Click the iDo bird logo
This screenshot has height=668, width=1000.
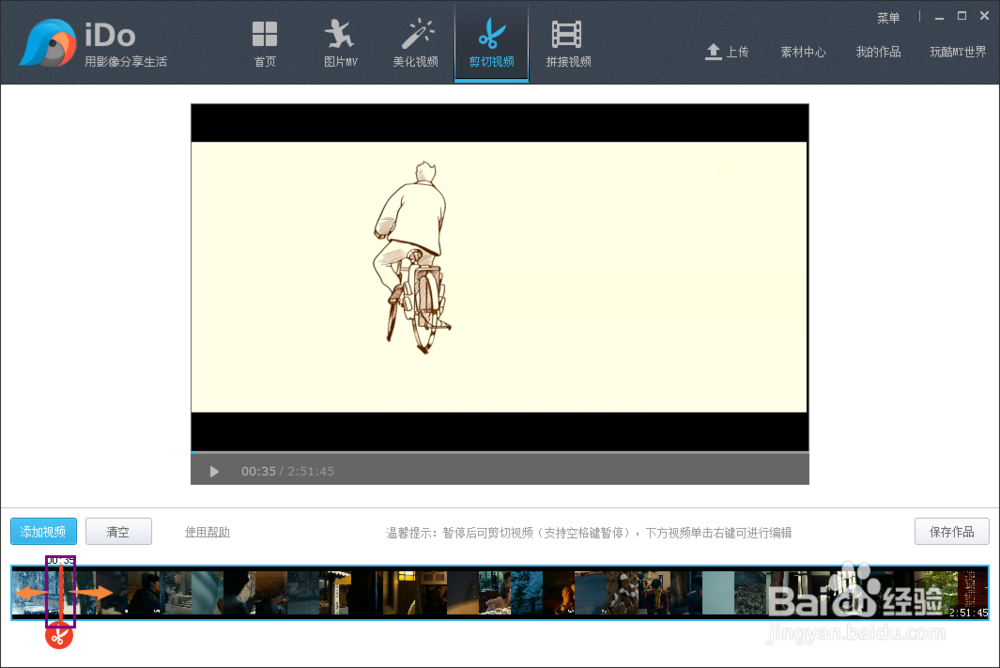(47, 43)
